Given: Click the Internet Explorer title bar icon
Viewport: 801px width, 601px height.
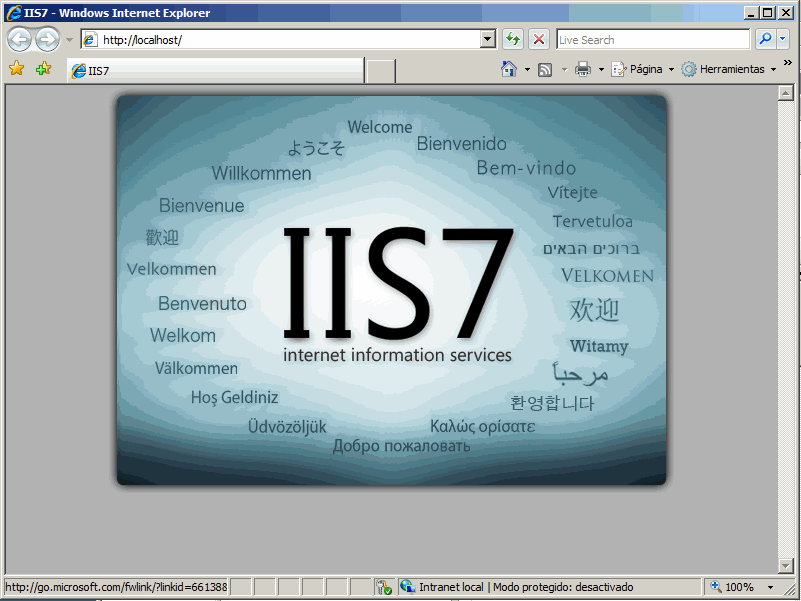Looking at the screenshot, I should click(14, 13).
